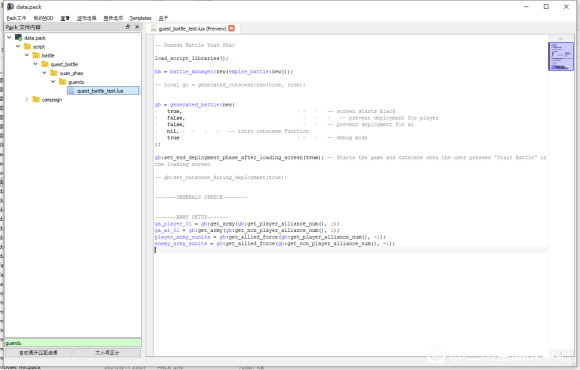Screen dimensions: 580x370
Task: Click the app icon in title bar
Action: [10, 7]
